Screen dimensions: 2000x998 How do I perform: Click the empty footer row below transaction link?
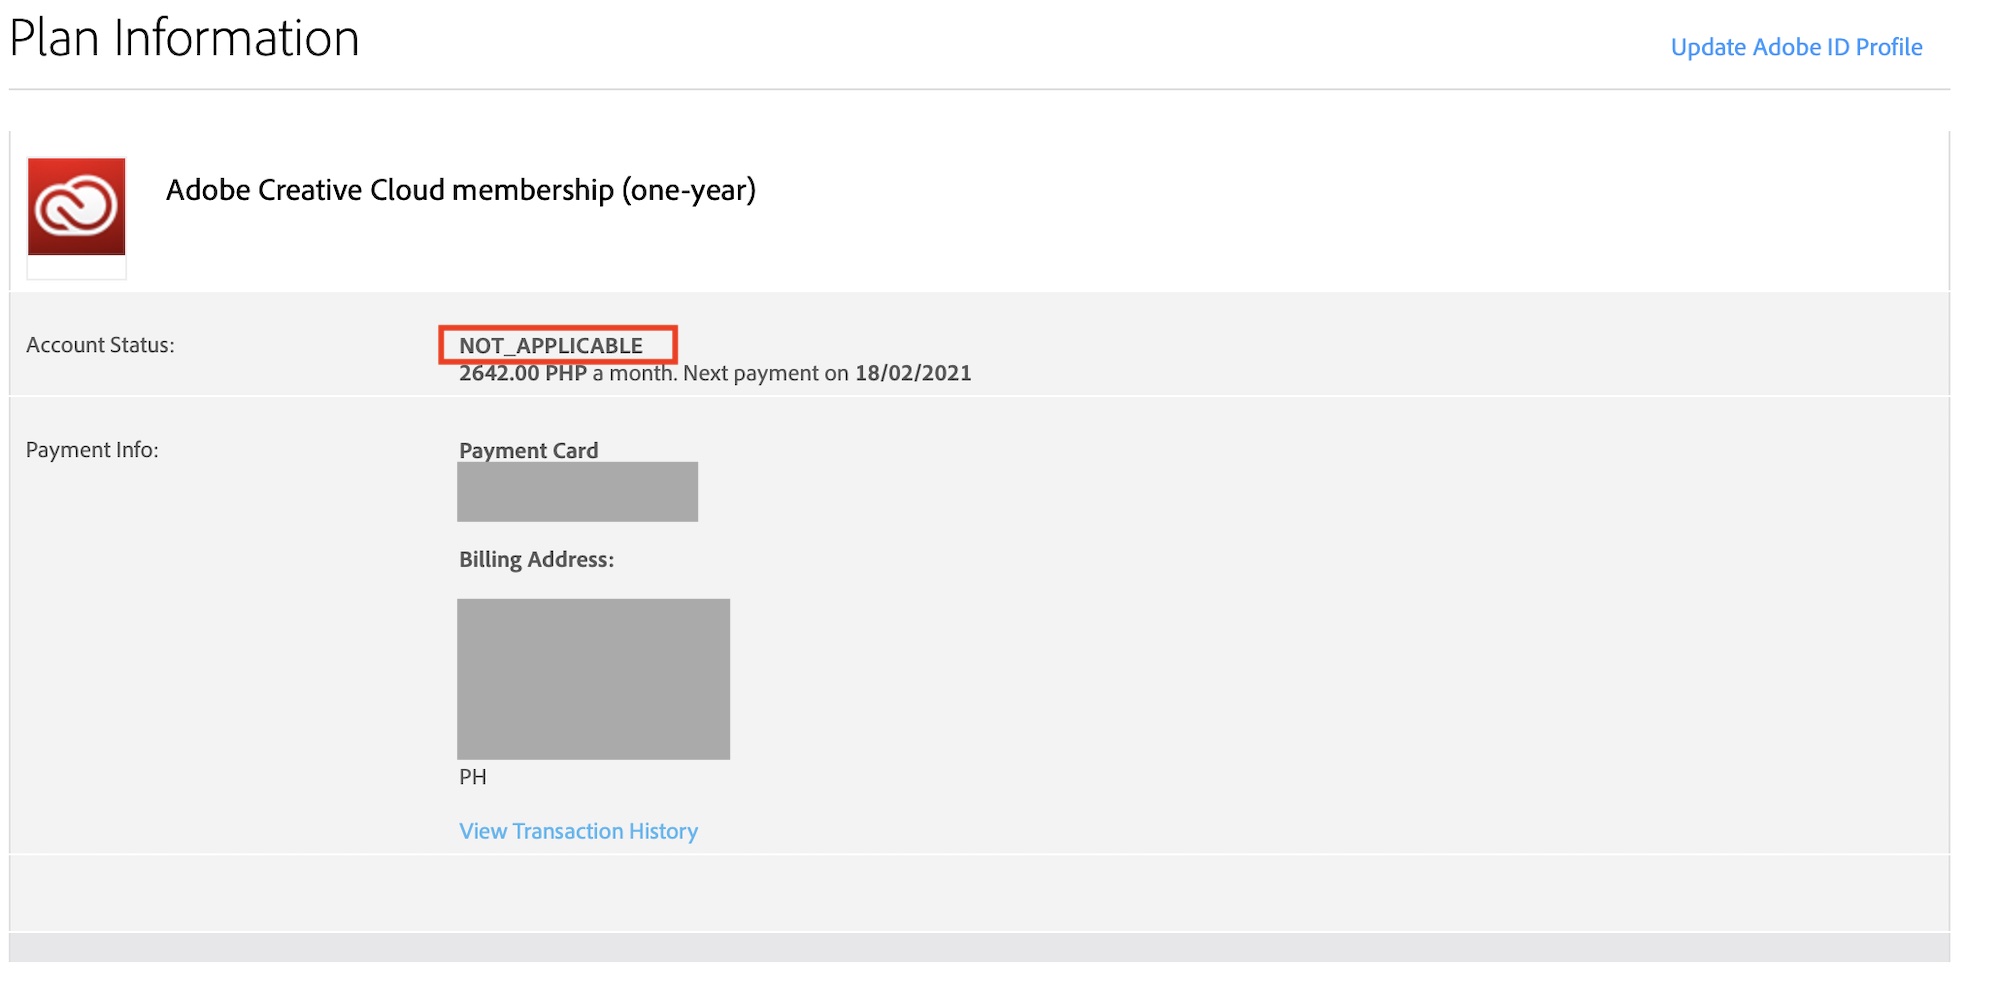point(979,893)
